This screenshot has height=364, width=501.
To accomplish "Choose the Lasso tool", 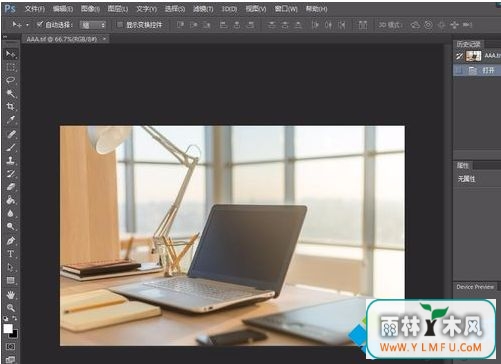I will [10, 80].
